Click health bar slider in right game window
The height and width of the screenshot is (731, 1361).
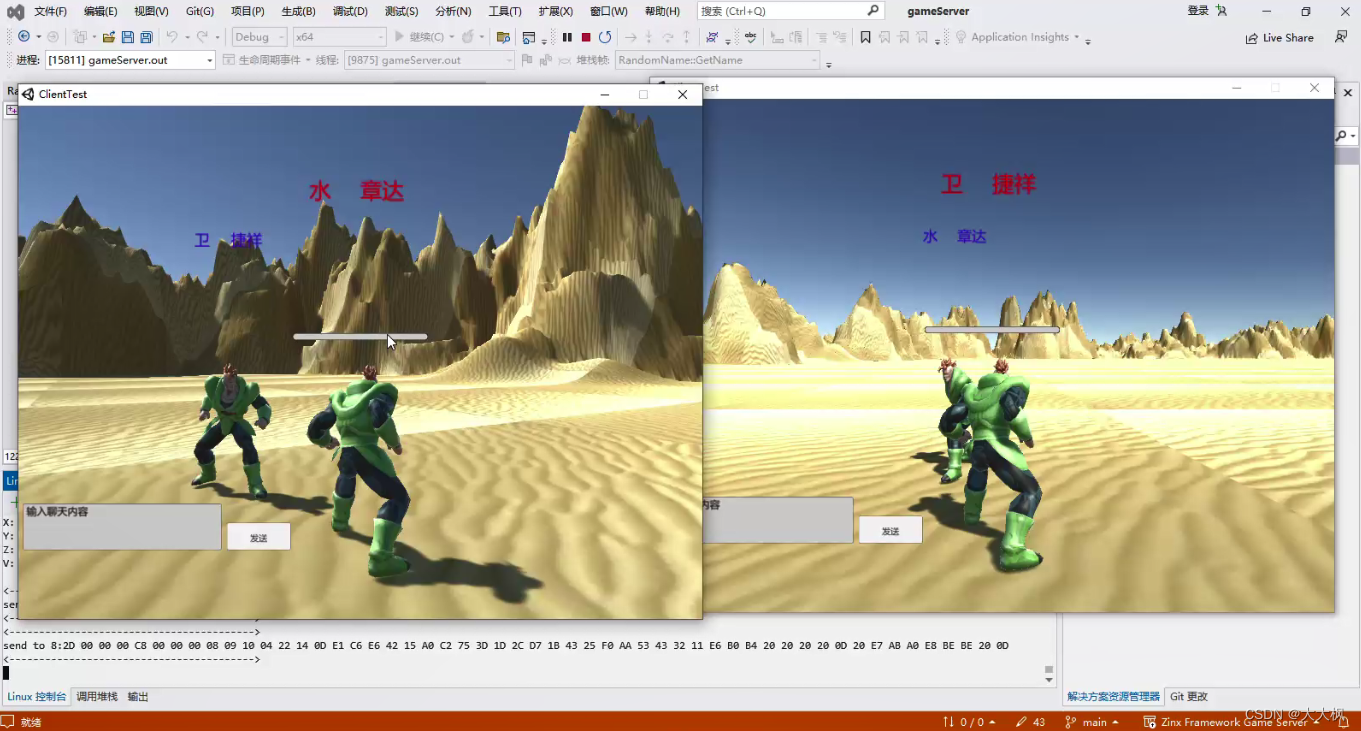[991, 329]
